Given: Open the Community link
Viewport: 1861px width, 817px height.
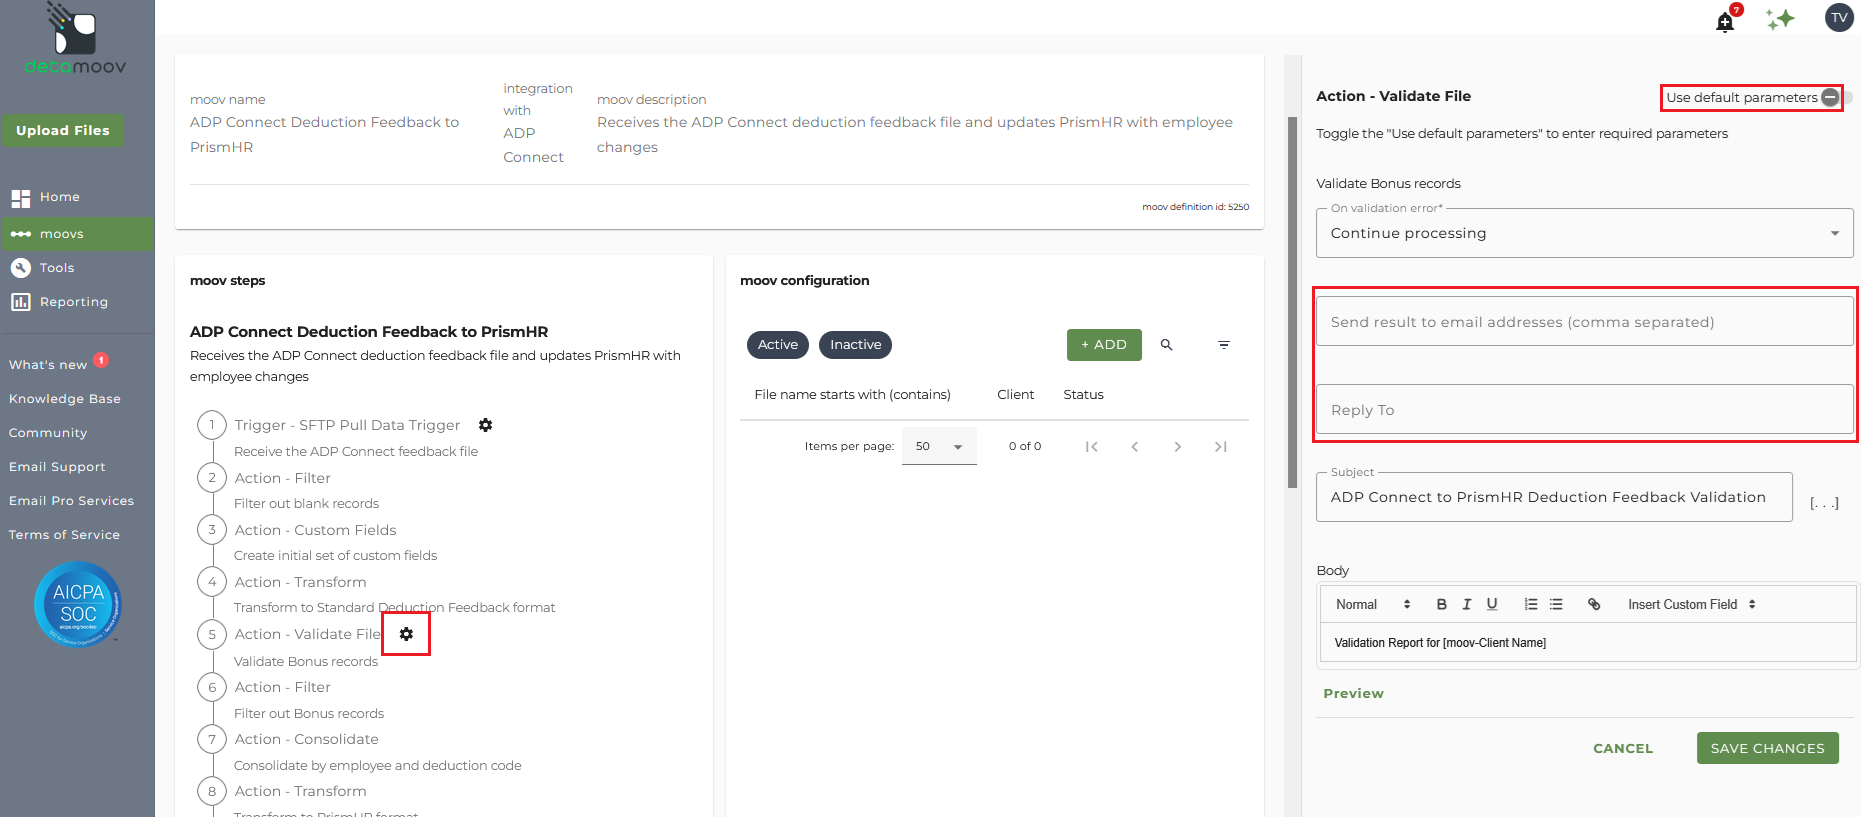Looking at the screenshot, I should pos(48,433).
